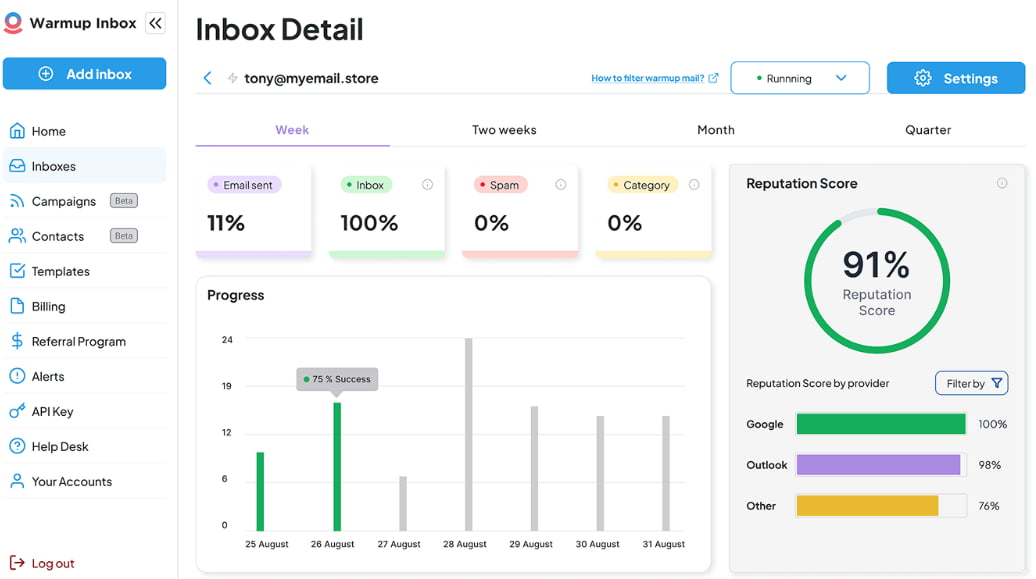Click the Add inbox button
Viewport: 1036px width, 579px height.
(x=84, y=74)
